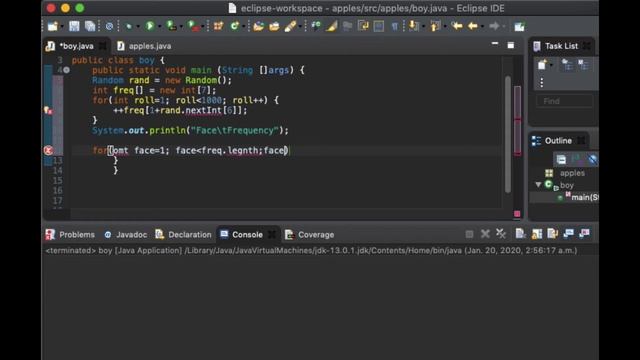The image size is (640, 360).
Task: Open the New wizard dropdown arrow
Action: pyautogui.click(x=62, y=27)
